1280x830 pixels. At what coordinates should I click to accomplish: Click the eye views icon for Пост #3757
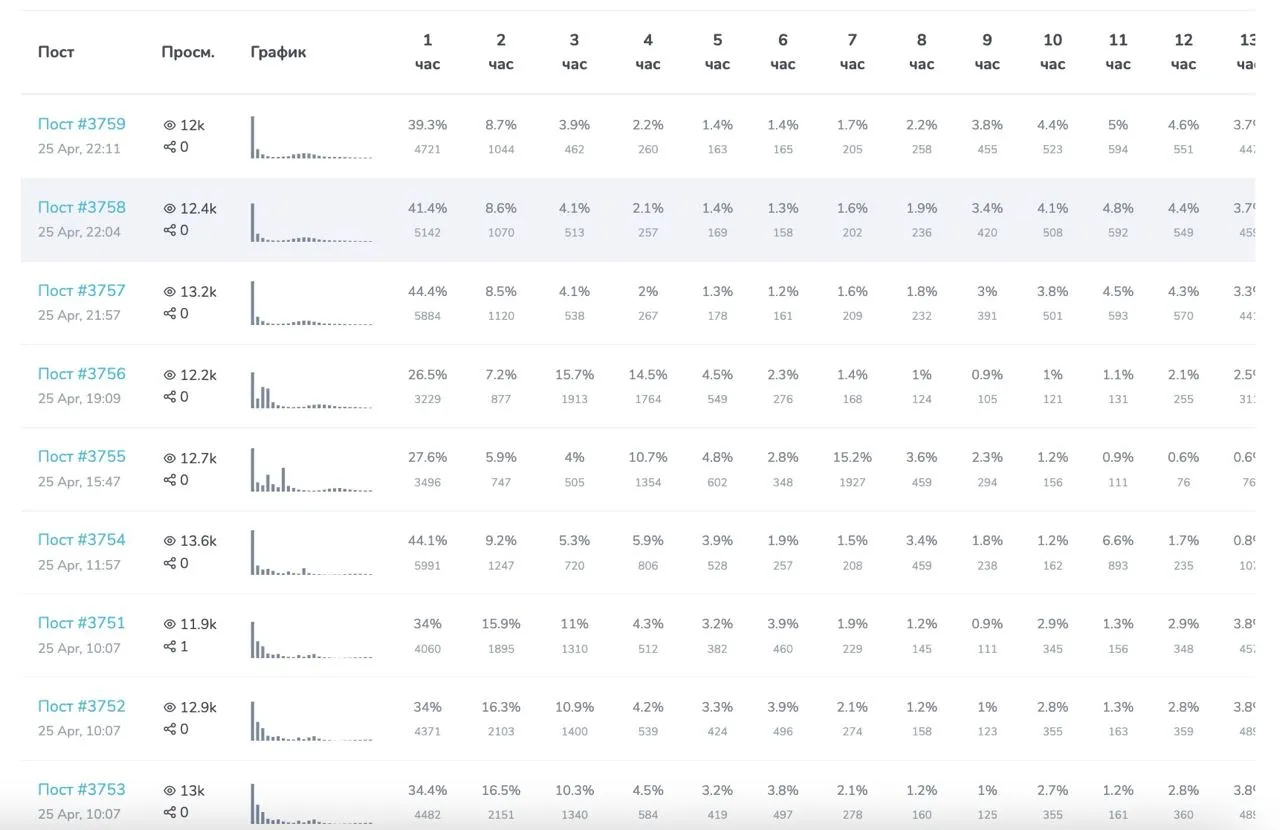169,292
